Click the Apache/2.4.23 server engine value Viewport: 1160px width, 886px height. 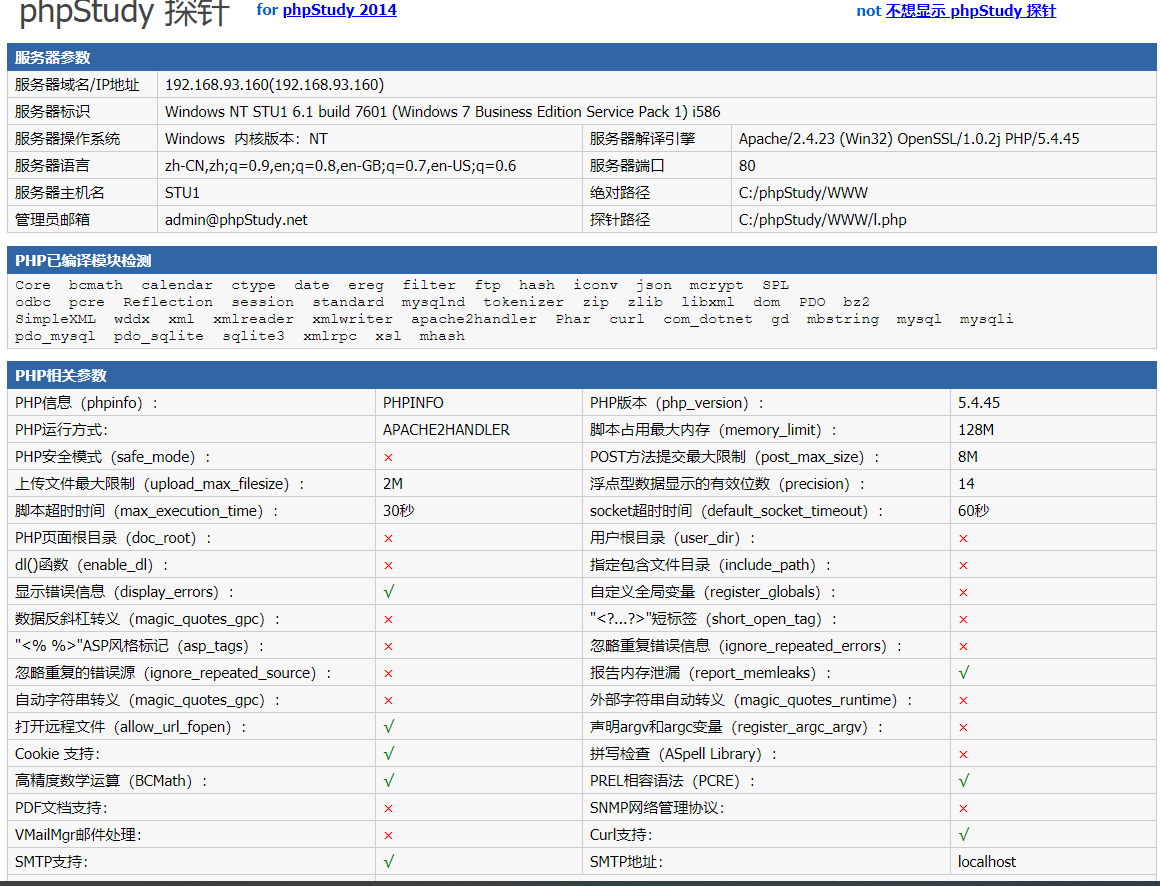pyautogui.click(x=908, y=139)
